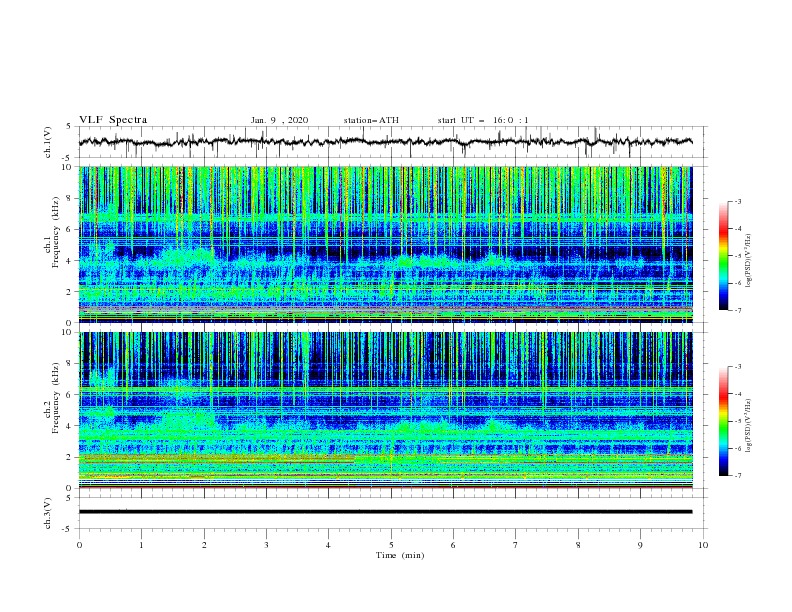Click time axis tick label "7"
This screenshot has width=792, height=612.
point(516,545)
